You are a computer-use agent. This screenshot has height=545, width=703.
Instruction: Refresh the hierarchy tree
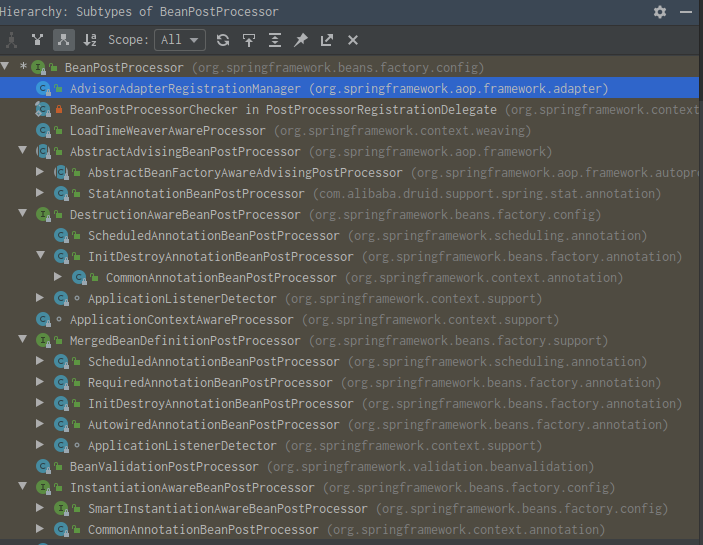point(223,40)
